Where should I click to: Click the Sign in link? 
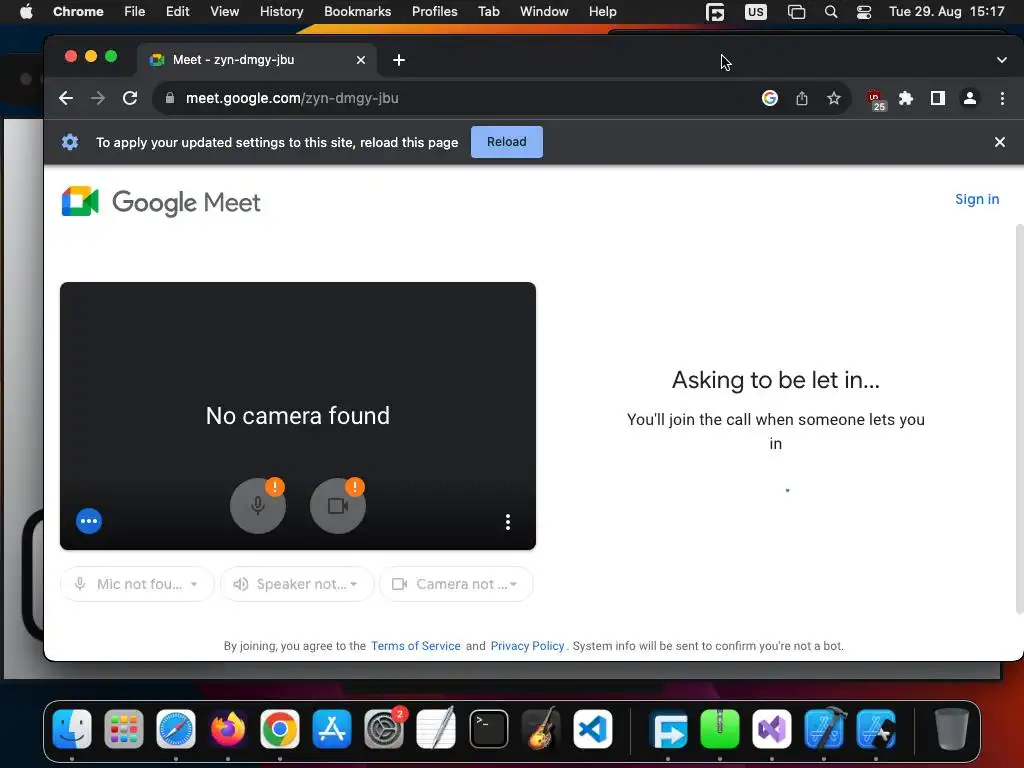click(x=977, y=199)
